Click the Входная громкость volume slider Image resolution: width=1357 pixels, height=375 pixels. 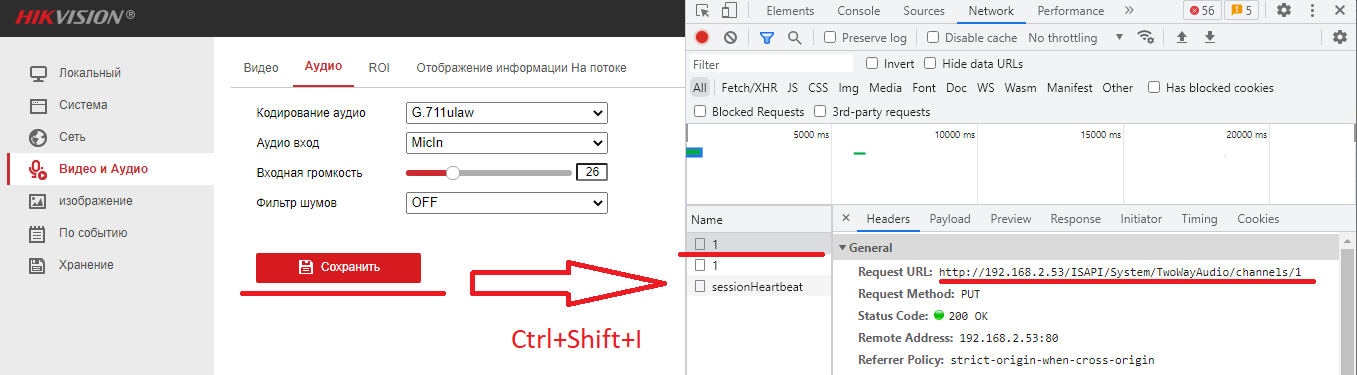(489, 172)
